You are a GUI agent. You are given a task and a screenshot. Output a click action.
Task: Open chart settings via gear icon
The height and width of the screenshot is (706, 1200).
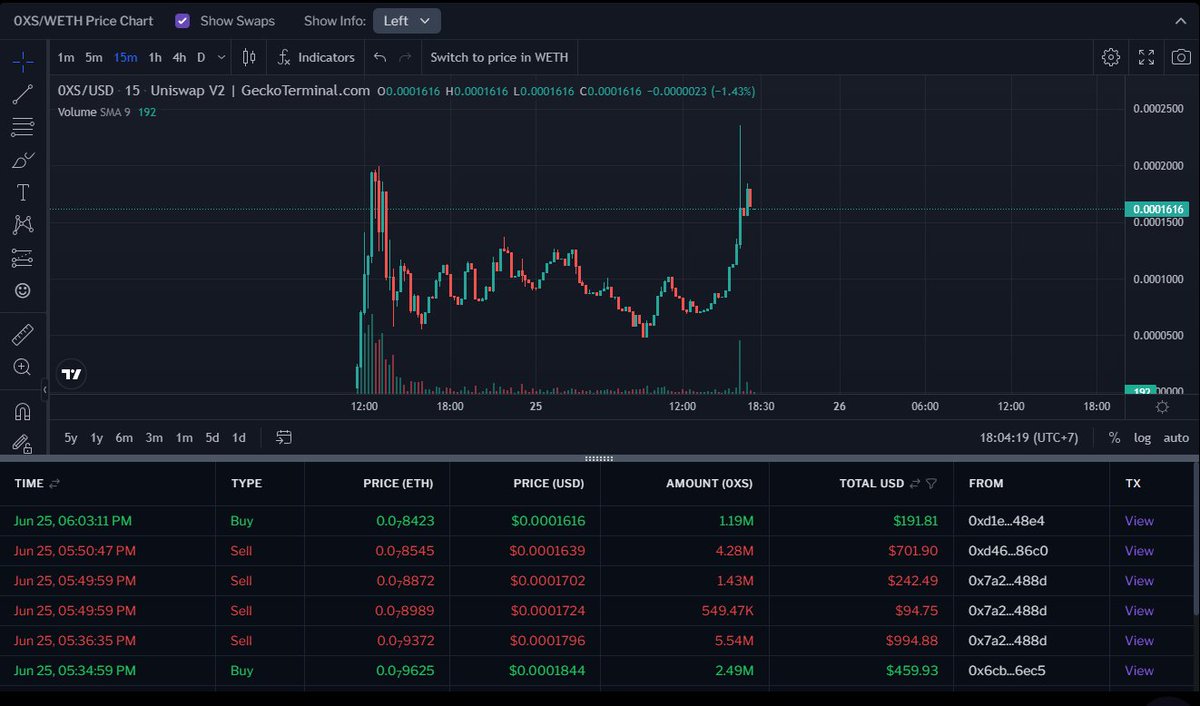point(1111,57)
